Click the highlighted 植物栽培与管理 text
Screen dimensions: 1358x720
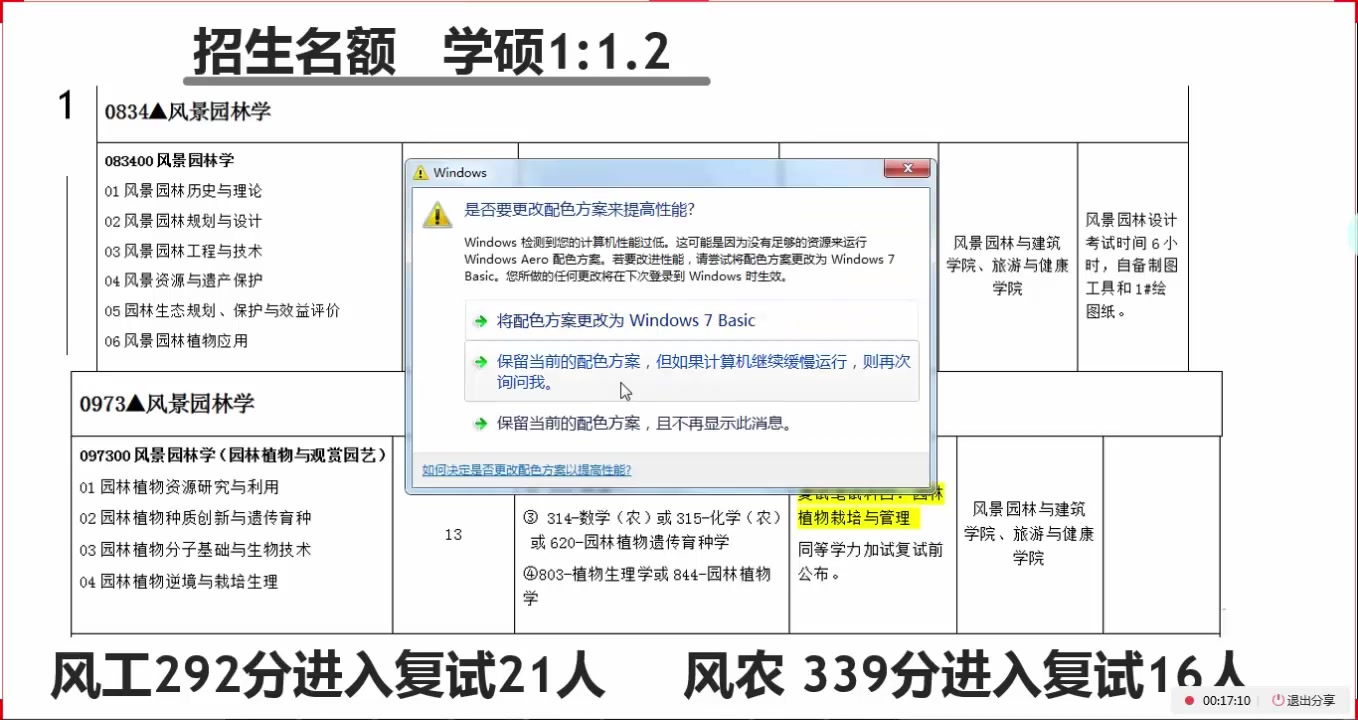854,518
